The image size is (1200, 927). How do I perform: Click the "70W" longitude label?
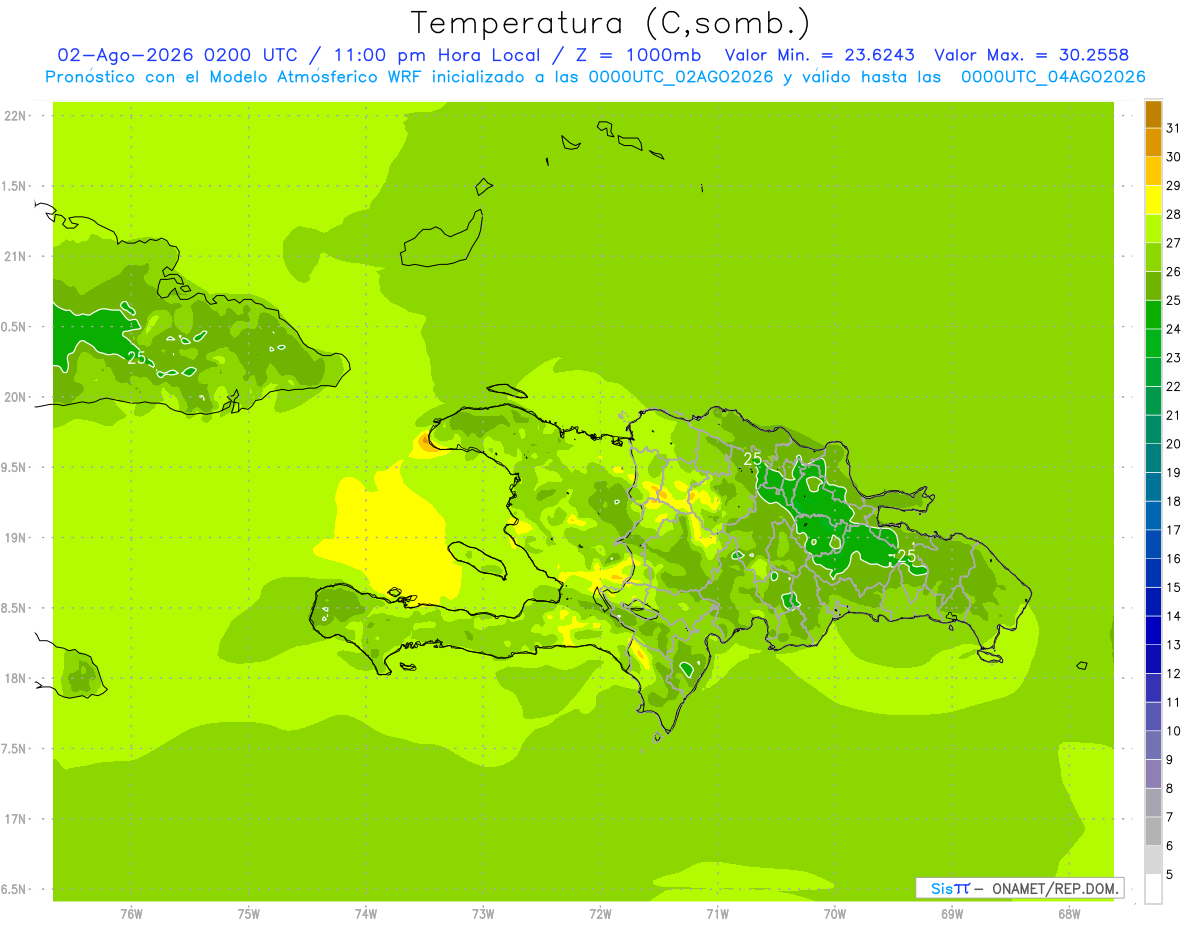point(835,914)
